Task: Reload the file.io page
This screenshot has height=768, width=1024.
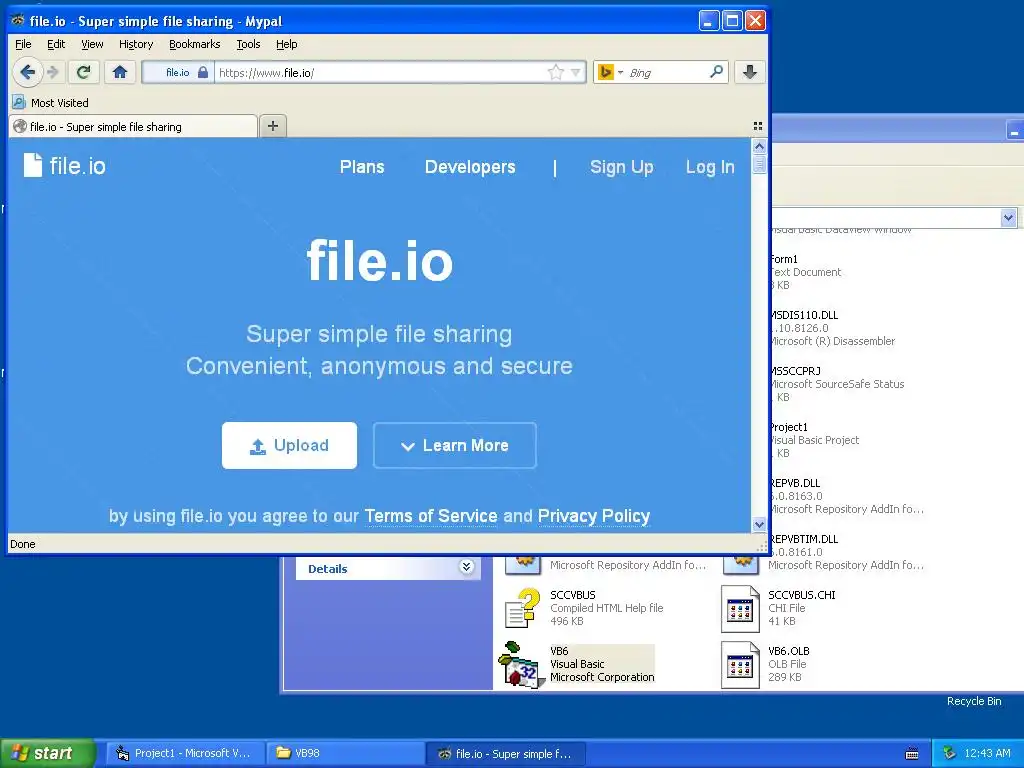Action: 84,72
